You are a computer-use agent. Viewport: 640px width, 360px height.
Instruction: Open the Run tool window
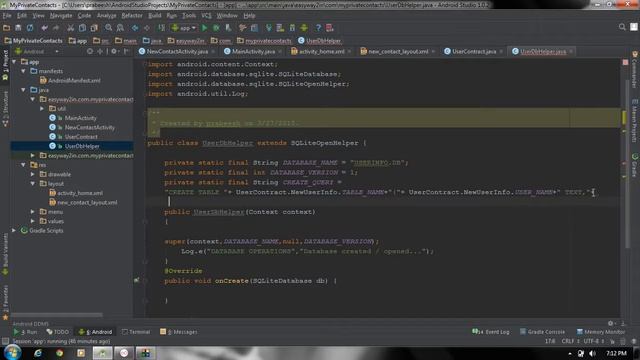coord(25,332)
